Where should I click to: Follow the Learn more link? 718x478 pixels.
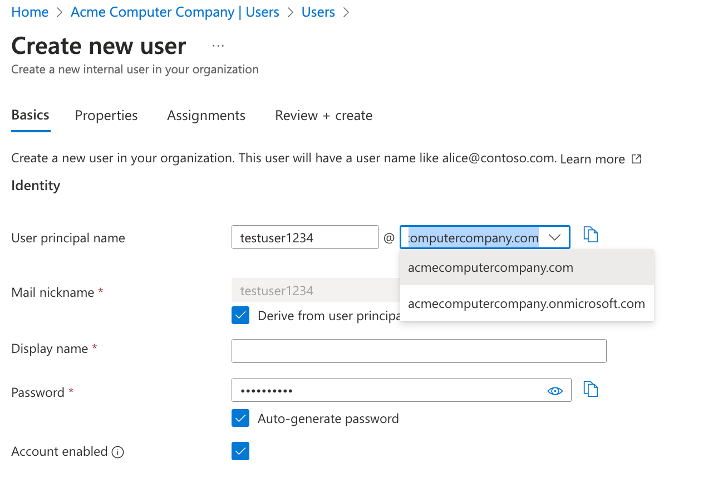click(x=593, y=159)
